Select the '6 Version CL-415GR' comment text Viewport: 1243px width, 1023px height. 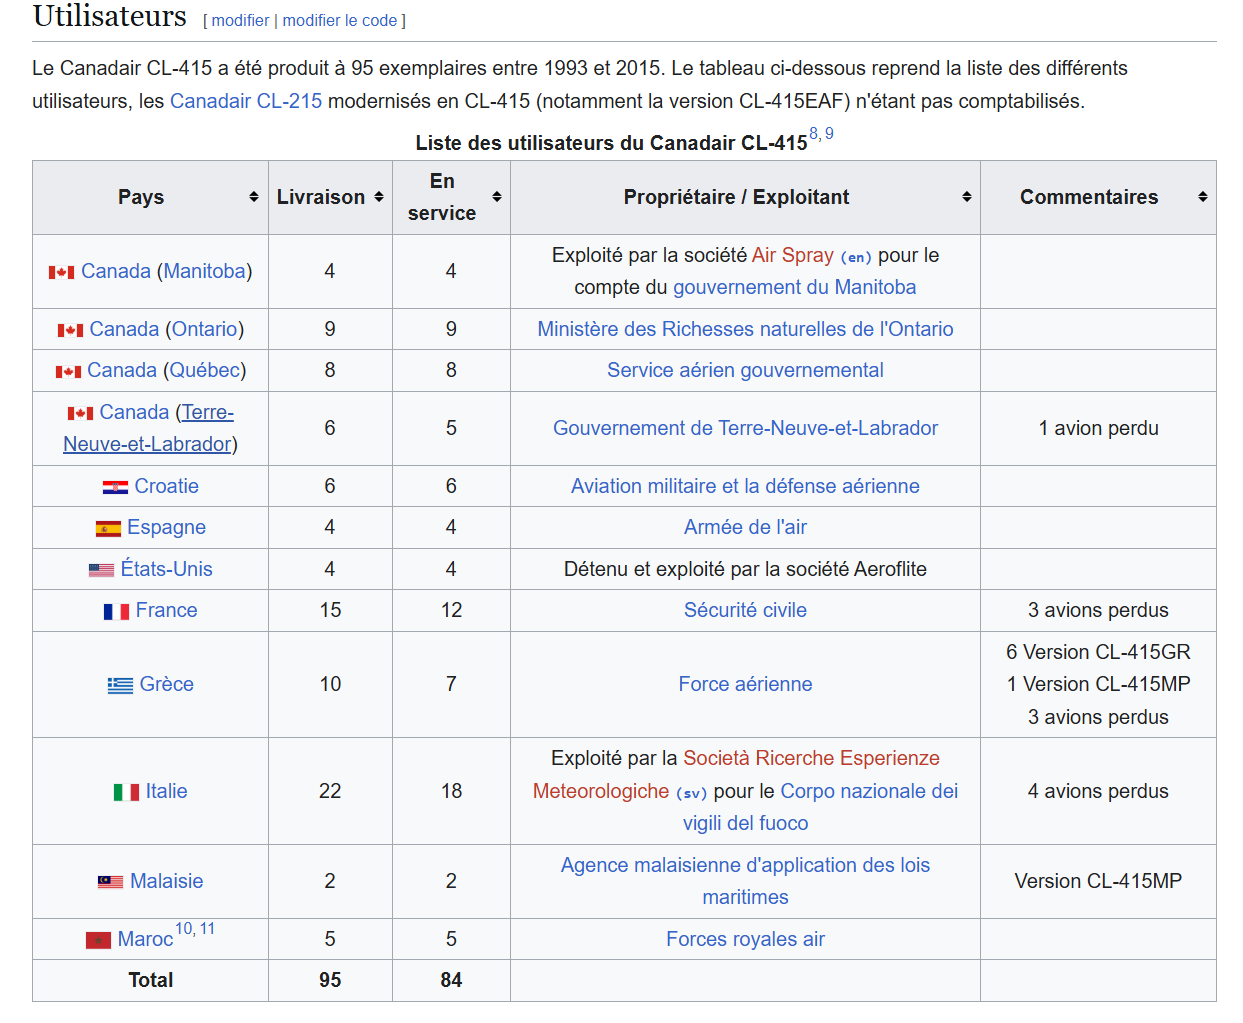click(x=1098, y=652)
